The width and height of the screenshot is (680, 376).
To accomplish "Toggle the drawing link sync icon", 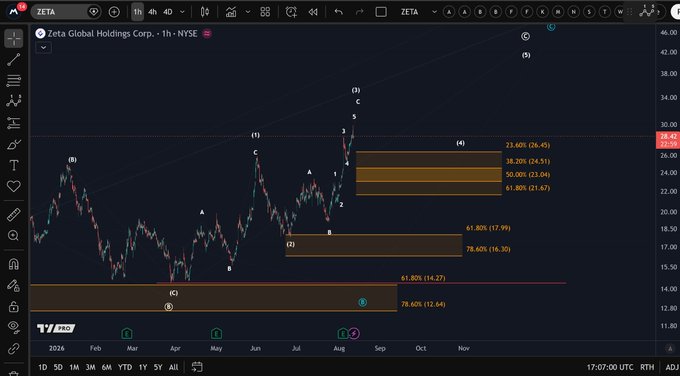I will (x=13, y=348).
